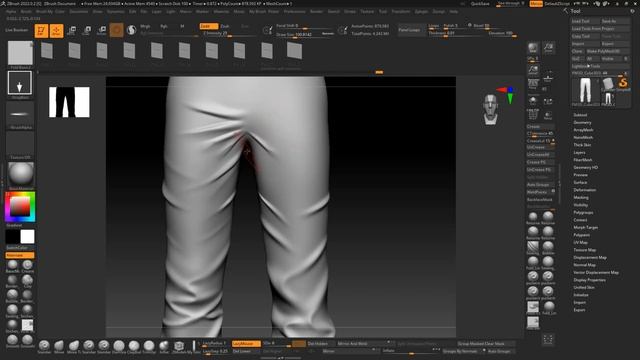Select the Inflat brush in bottom shelf
This screenshot has width=640, height=360.
164,346
